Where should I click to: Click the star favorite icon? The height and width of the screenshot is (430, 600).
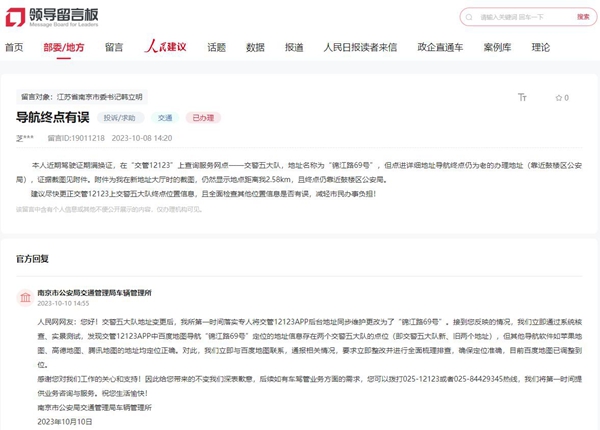point(559,98)
